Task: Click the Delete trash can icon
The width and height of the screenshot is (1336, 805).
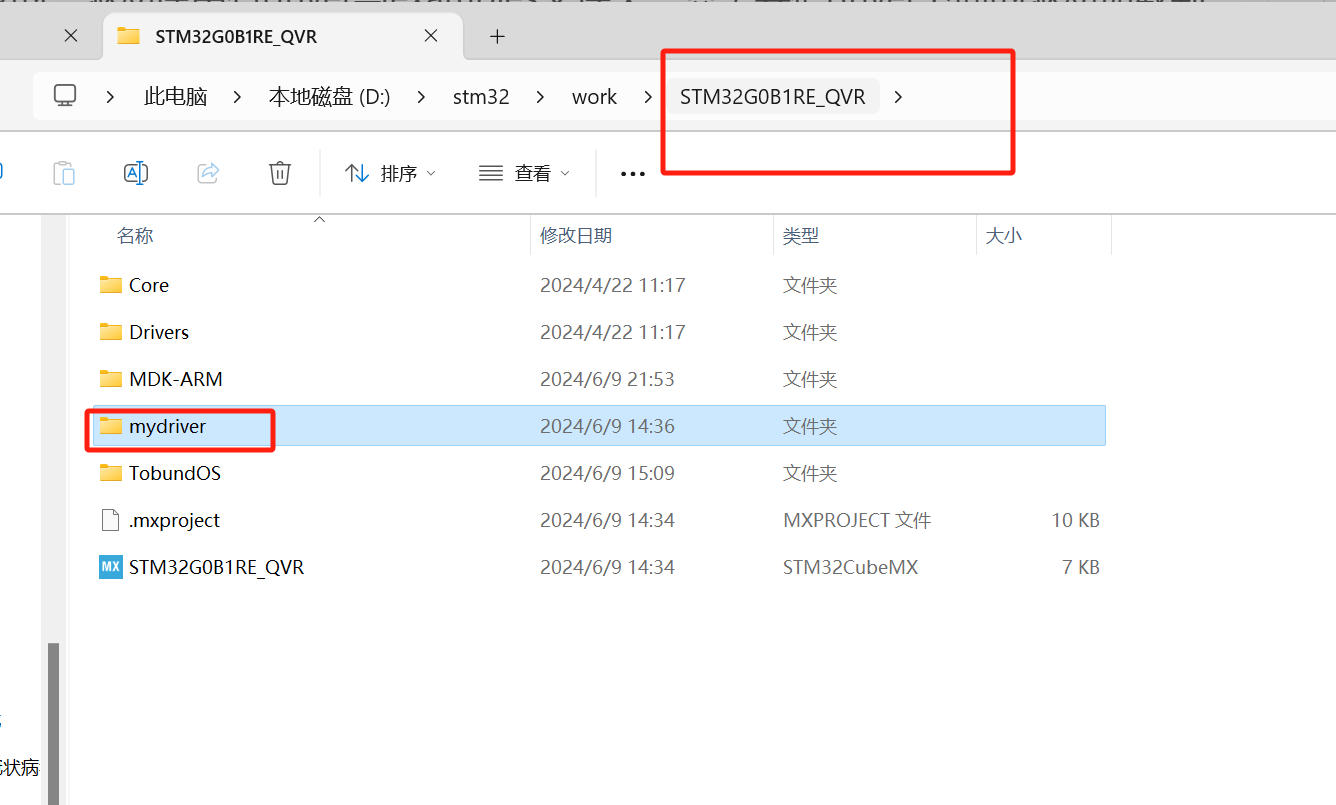Action: coord(280,173)
